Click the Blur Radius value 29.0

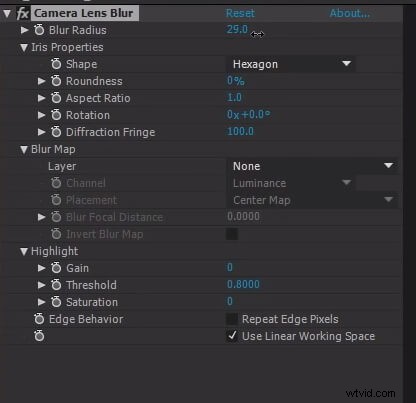tap(237, 29)
